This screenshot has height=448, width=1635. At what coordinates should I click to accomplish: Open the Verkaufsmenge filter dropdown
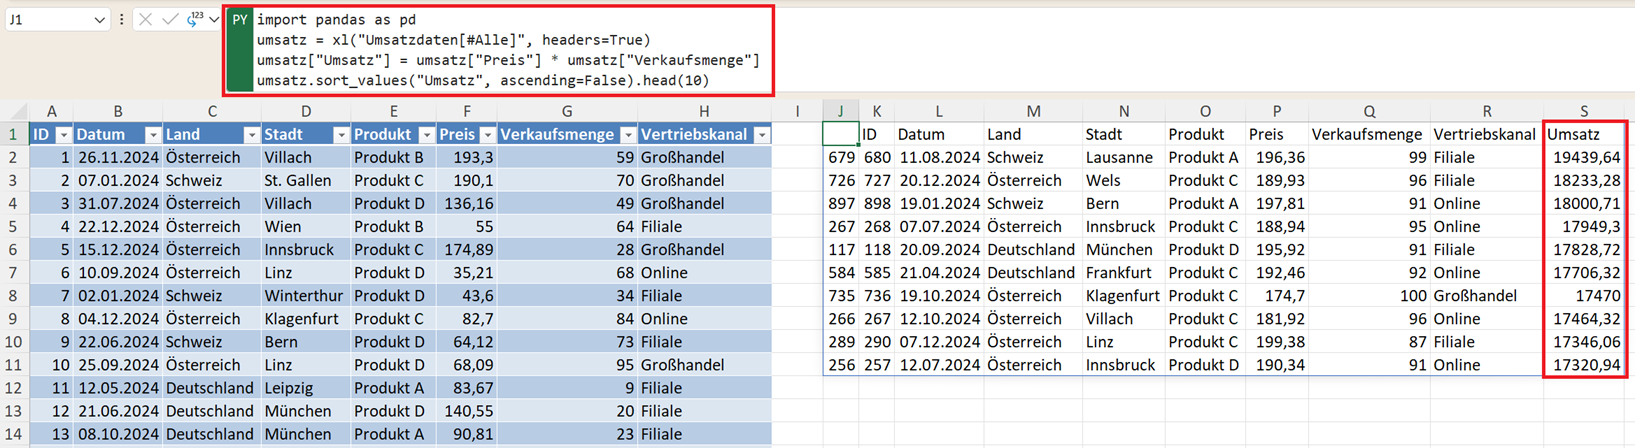tap(628, 135)
